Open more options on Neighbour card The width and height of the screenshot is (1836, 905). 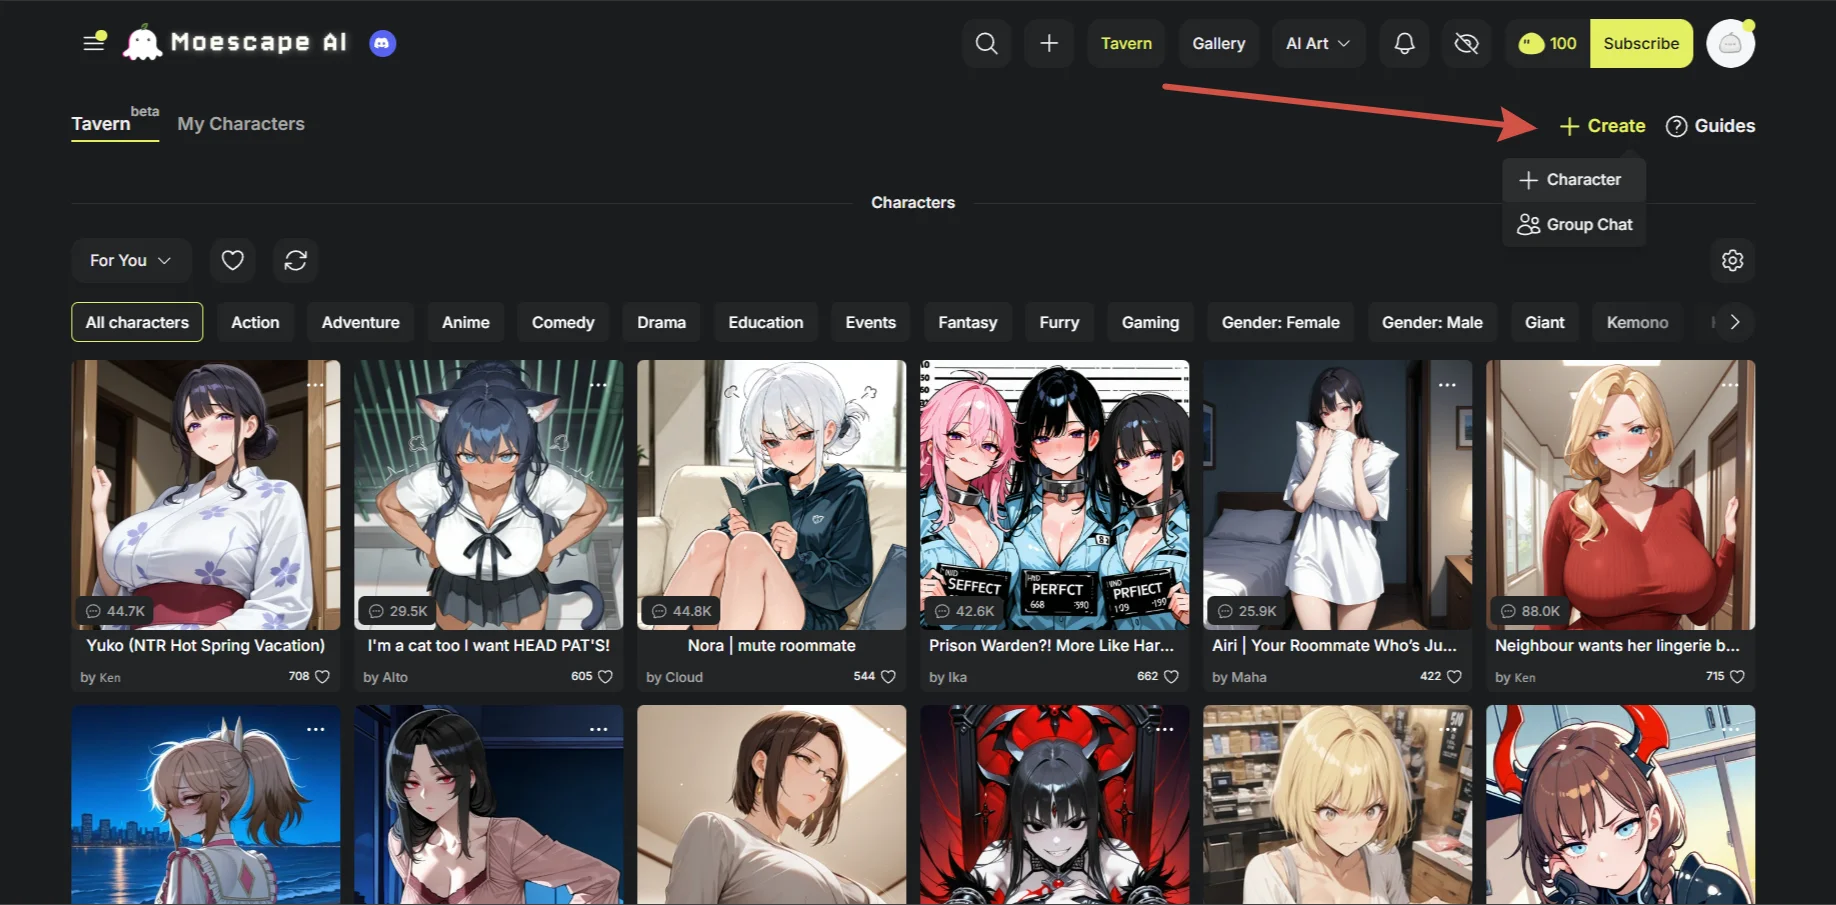pos(1731,385)
